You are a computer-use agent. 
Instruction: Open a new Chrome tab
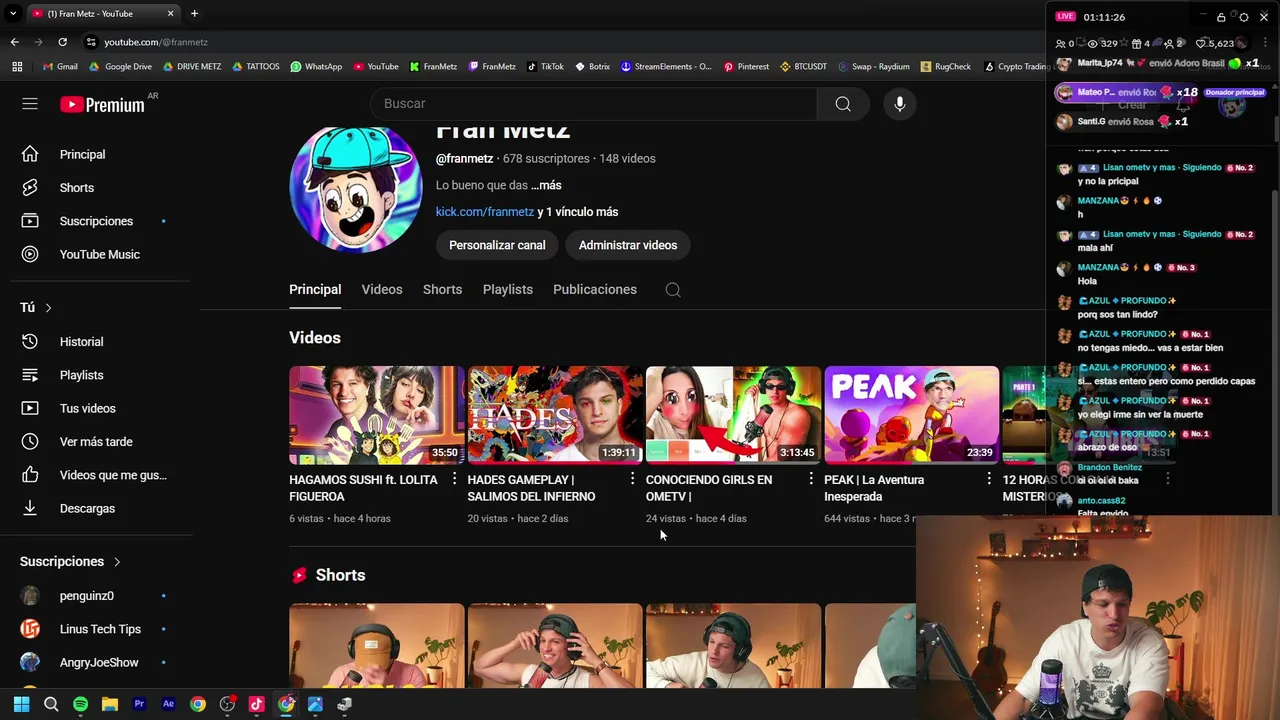click(194, 14)
